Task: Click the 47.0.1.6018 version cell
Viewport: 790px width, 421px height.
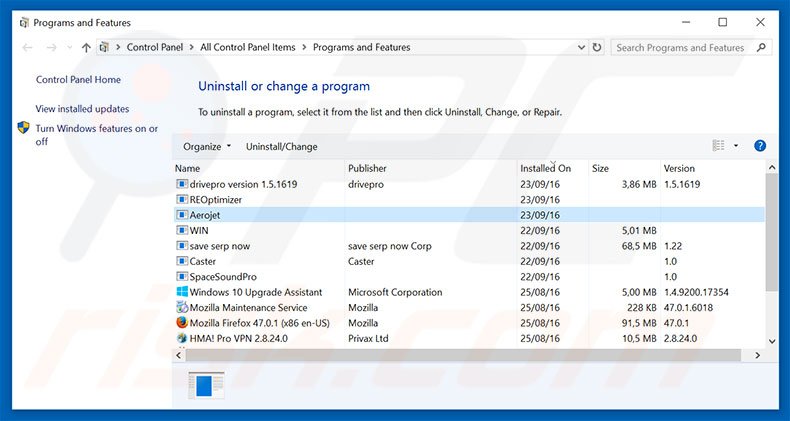Action: pos(688,308)
